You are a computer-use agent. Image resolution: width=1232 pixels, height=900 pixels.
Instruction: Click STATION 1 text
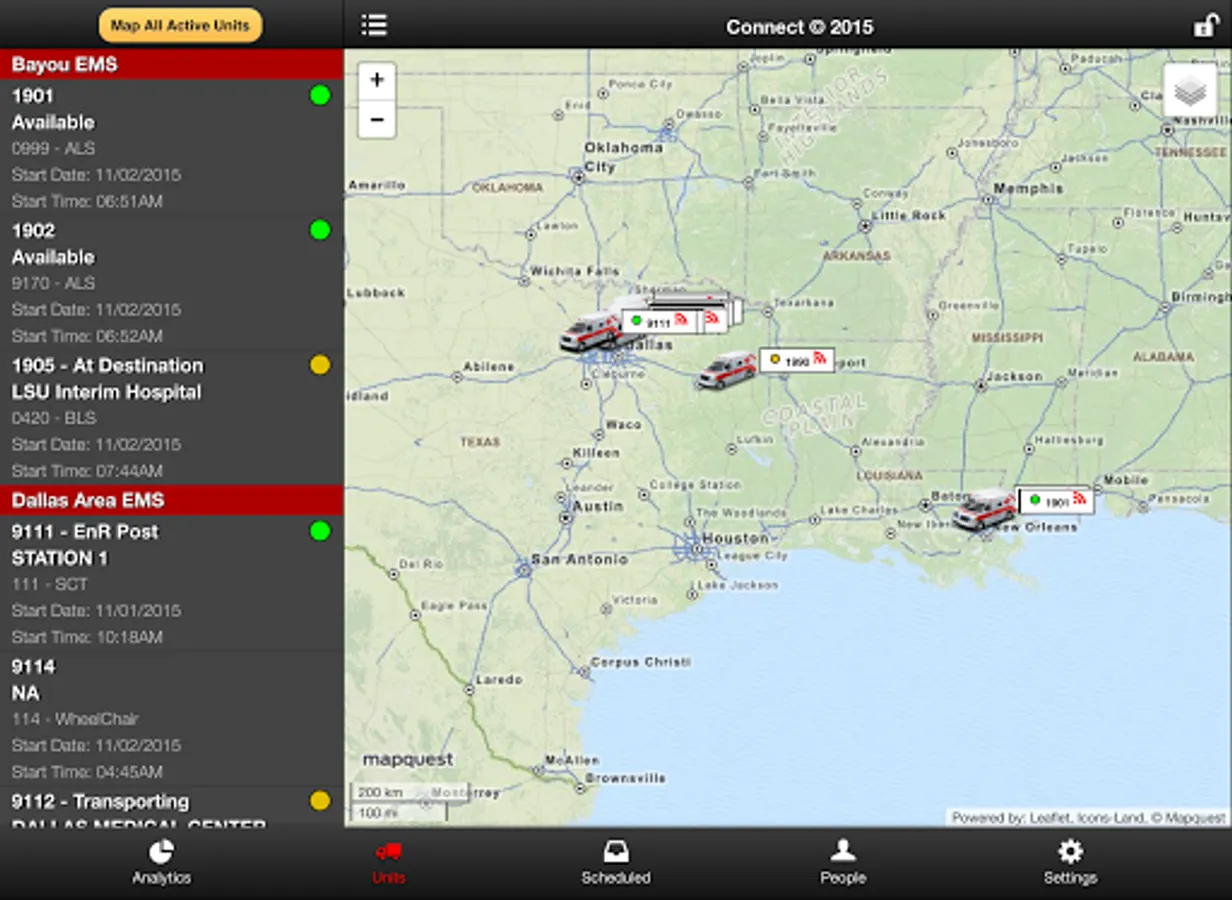[60, 558]
